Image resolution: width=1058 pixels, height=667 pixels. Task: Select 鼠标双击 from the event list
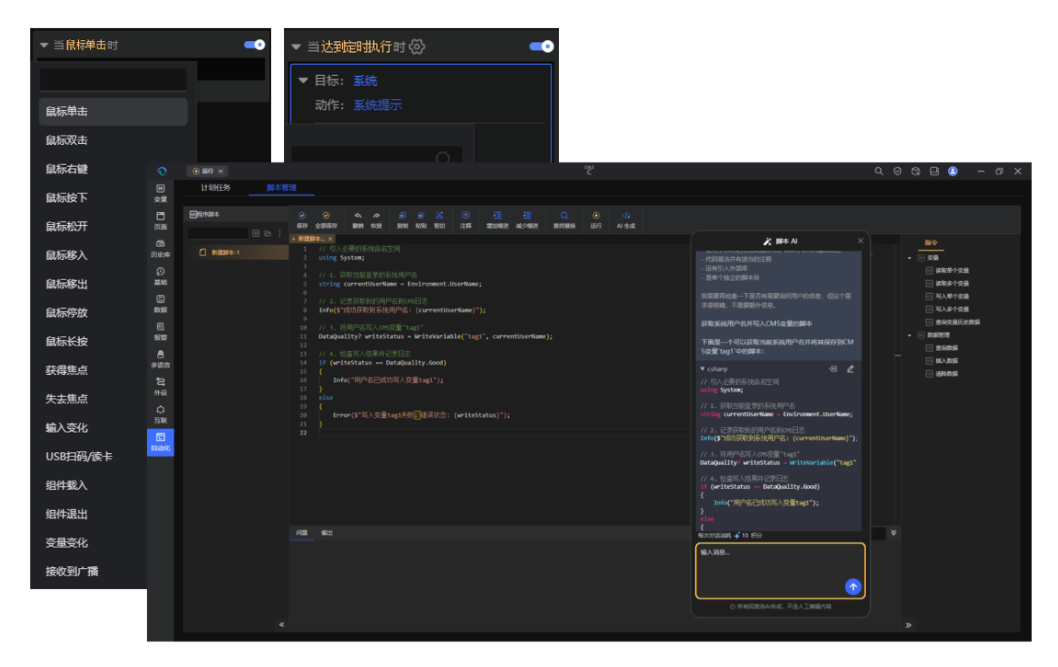(67, 140)
